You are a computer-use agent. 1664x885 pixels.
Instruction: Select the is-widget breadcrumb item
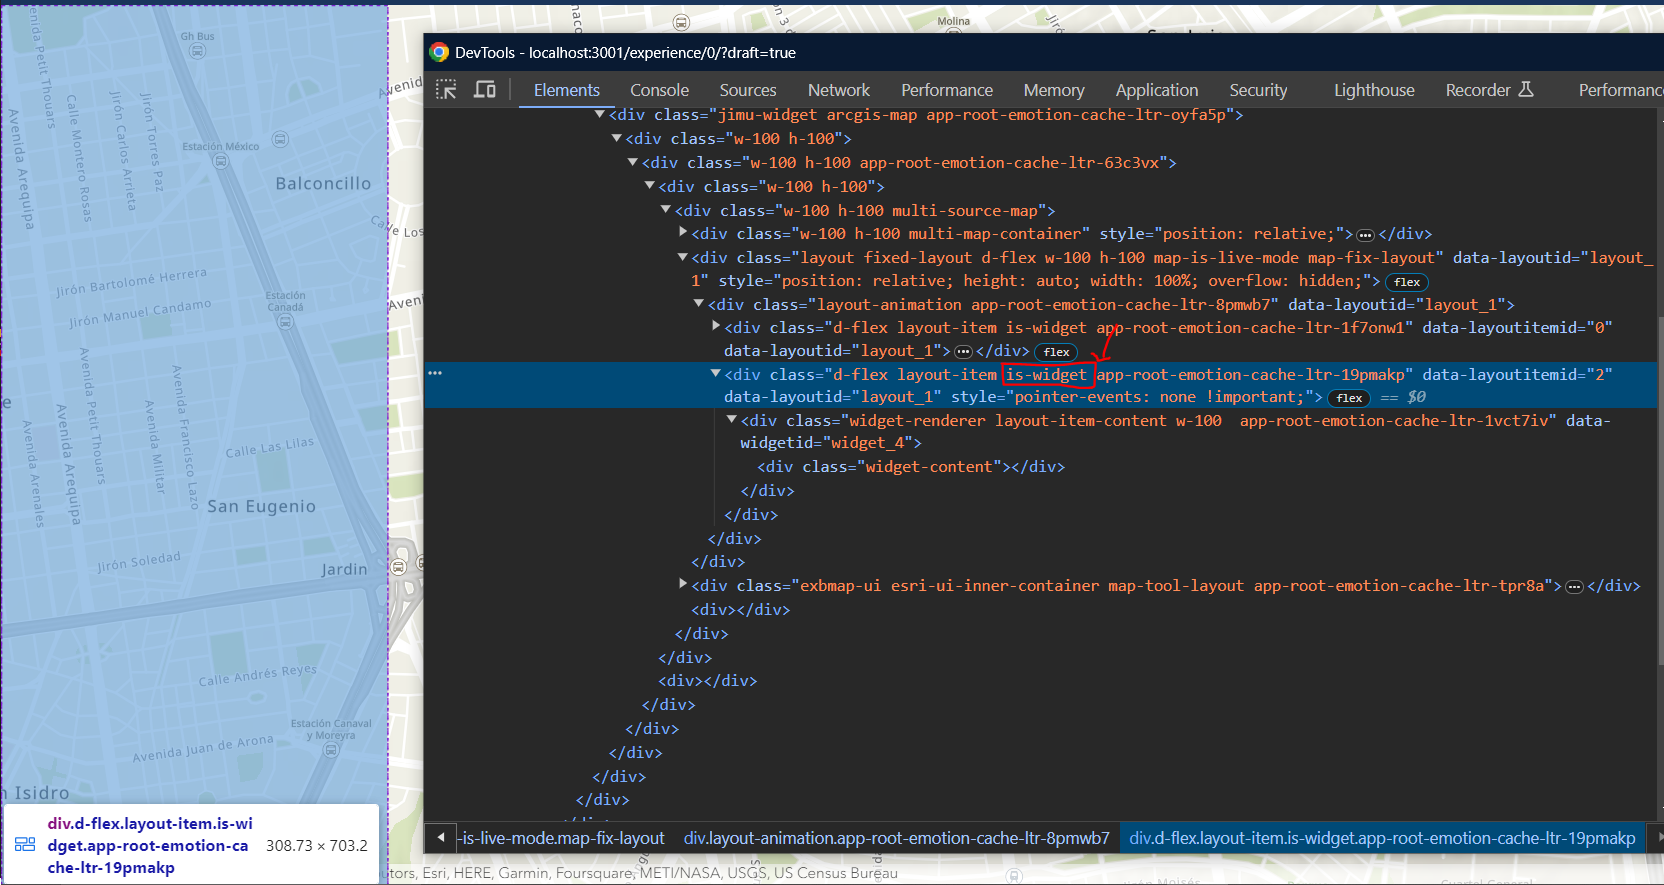(1381, 838)
